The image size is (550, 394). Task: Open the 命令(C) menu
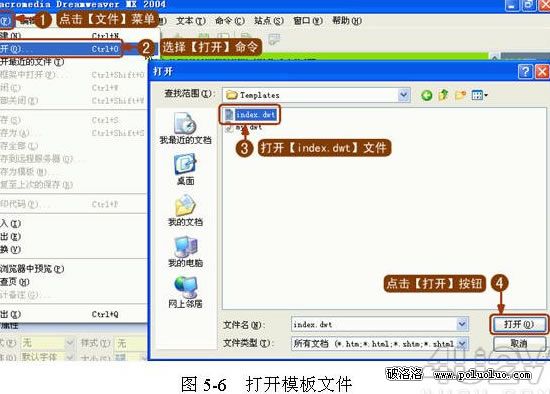pyautogui.click(x=230, y=21)
